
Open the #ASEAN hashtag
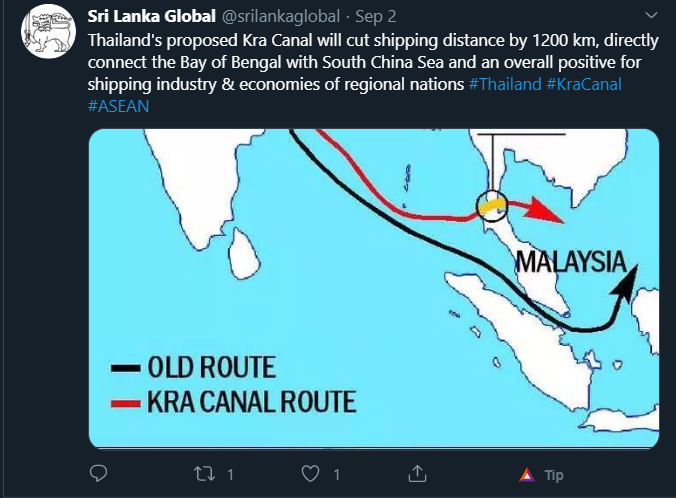point(119,106)
